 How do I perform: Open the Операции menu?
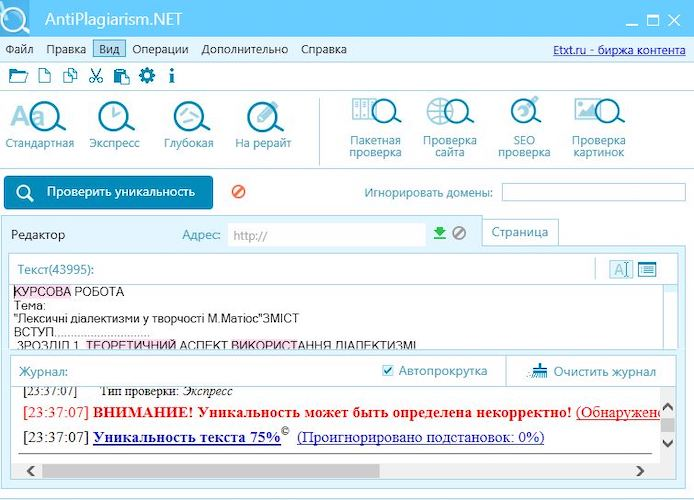point(160,49)
